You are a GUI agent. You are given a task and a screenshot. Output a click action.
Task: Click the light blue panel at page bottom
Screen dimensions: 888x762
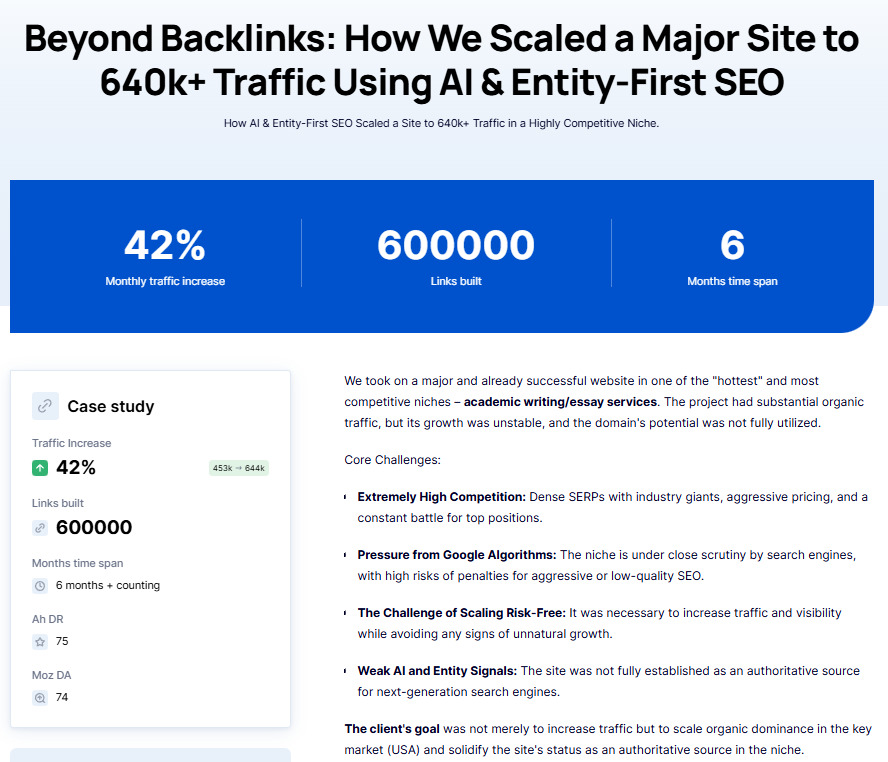[x=151, y=756]
